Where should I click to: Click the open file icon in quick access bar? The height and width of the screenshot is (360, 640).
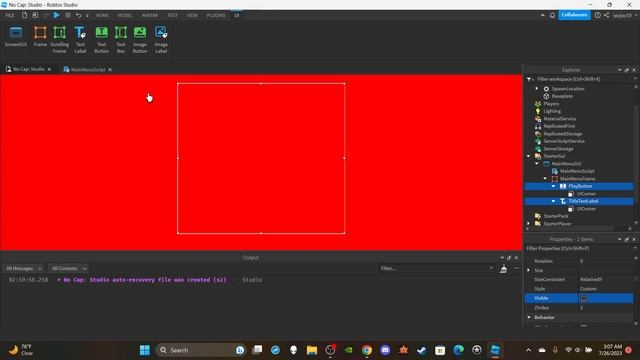[35, 15]
